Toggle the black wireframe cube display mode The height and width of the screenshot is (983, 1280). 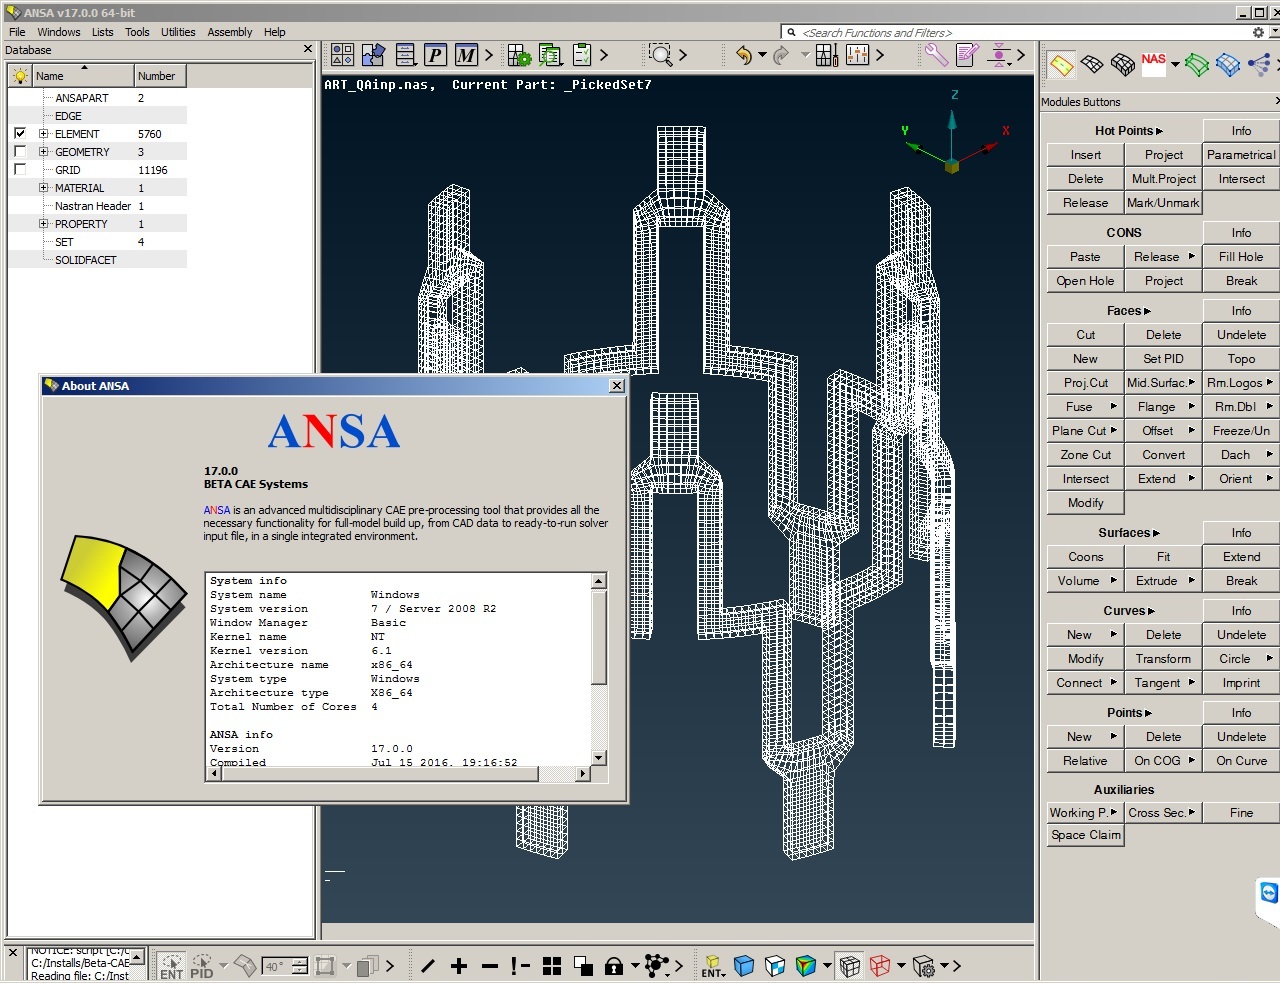pyautogui.click(x=850, y=966)
